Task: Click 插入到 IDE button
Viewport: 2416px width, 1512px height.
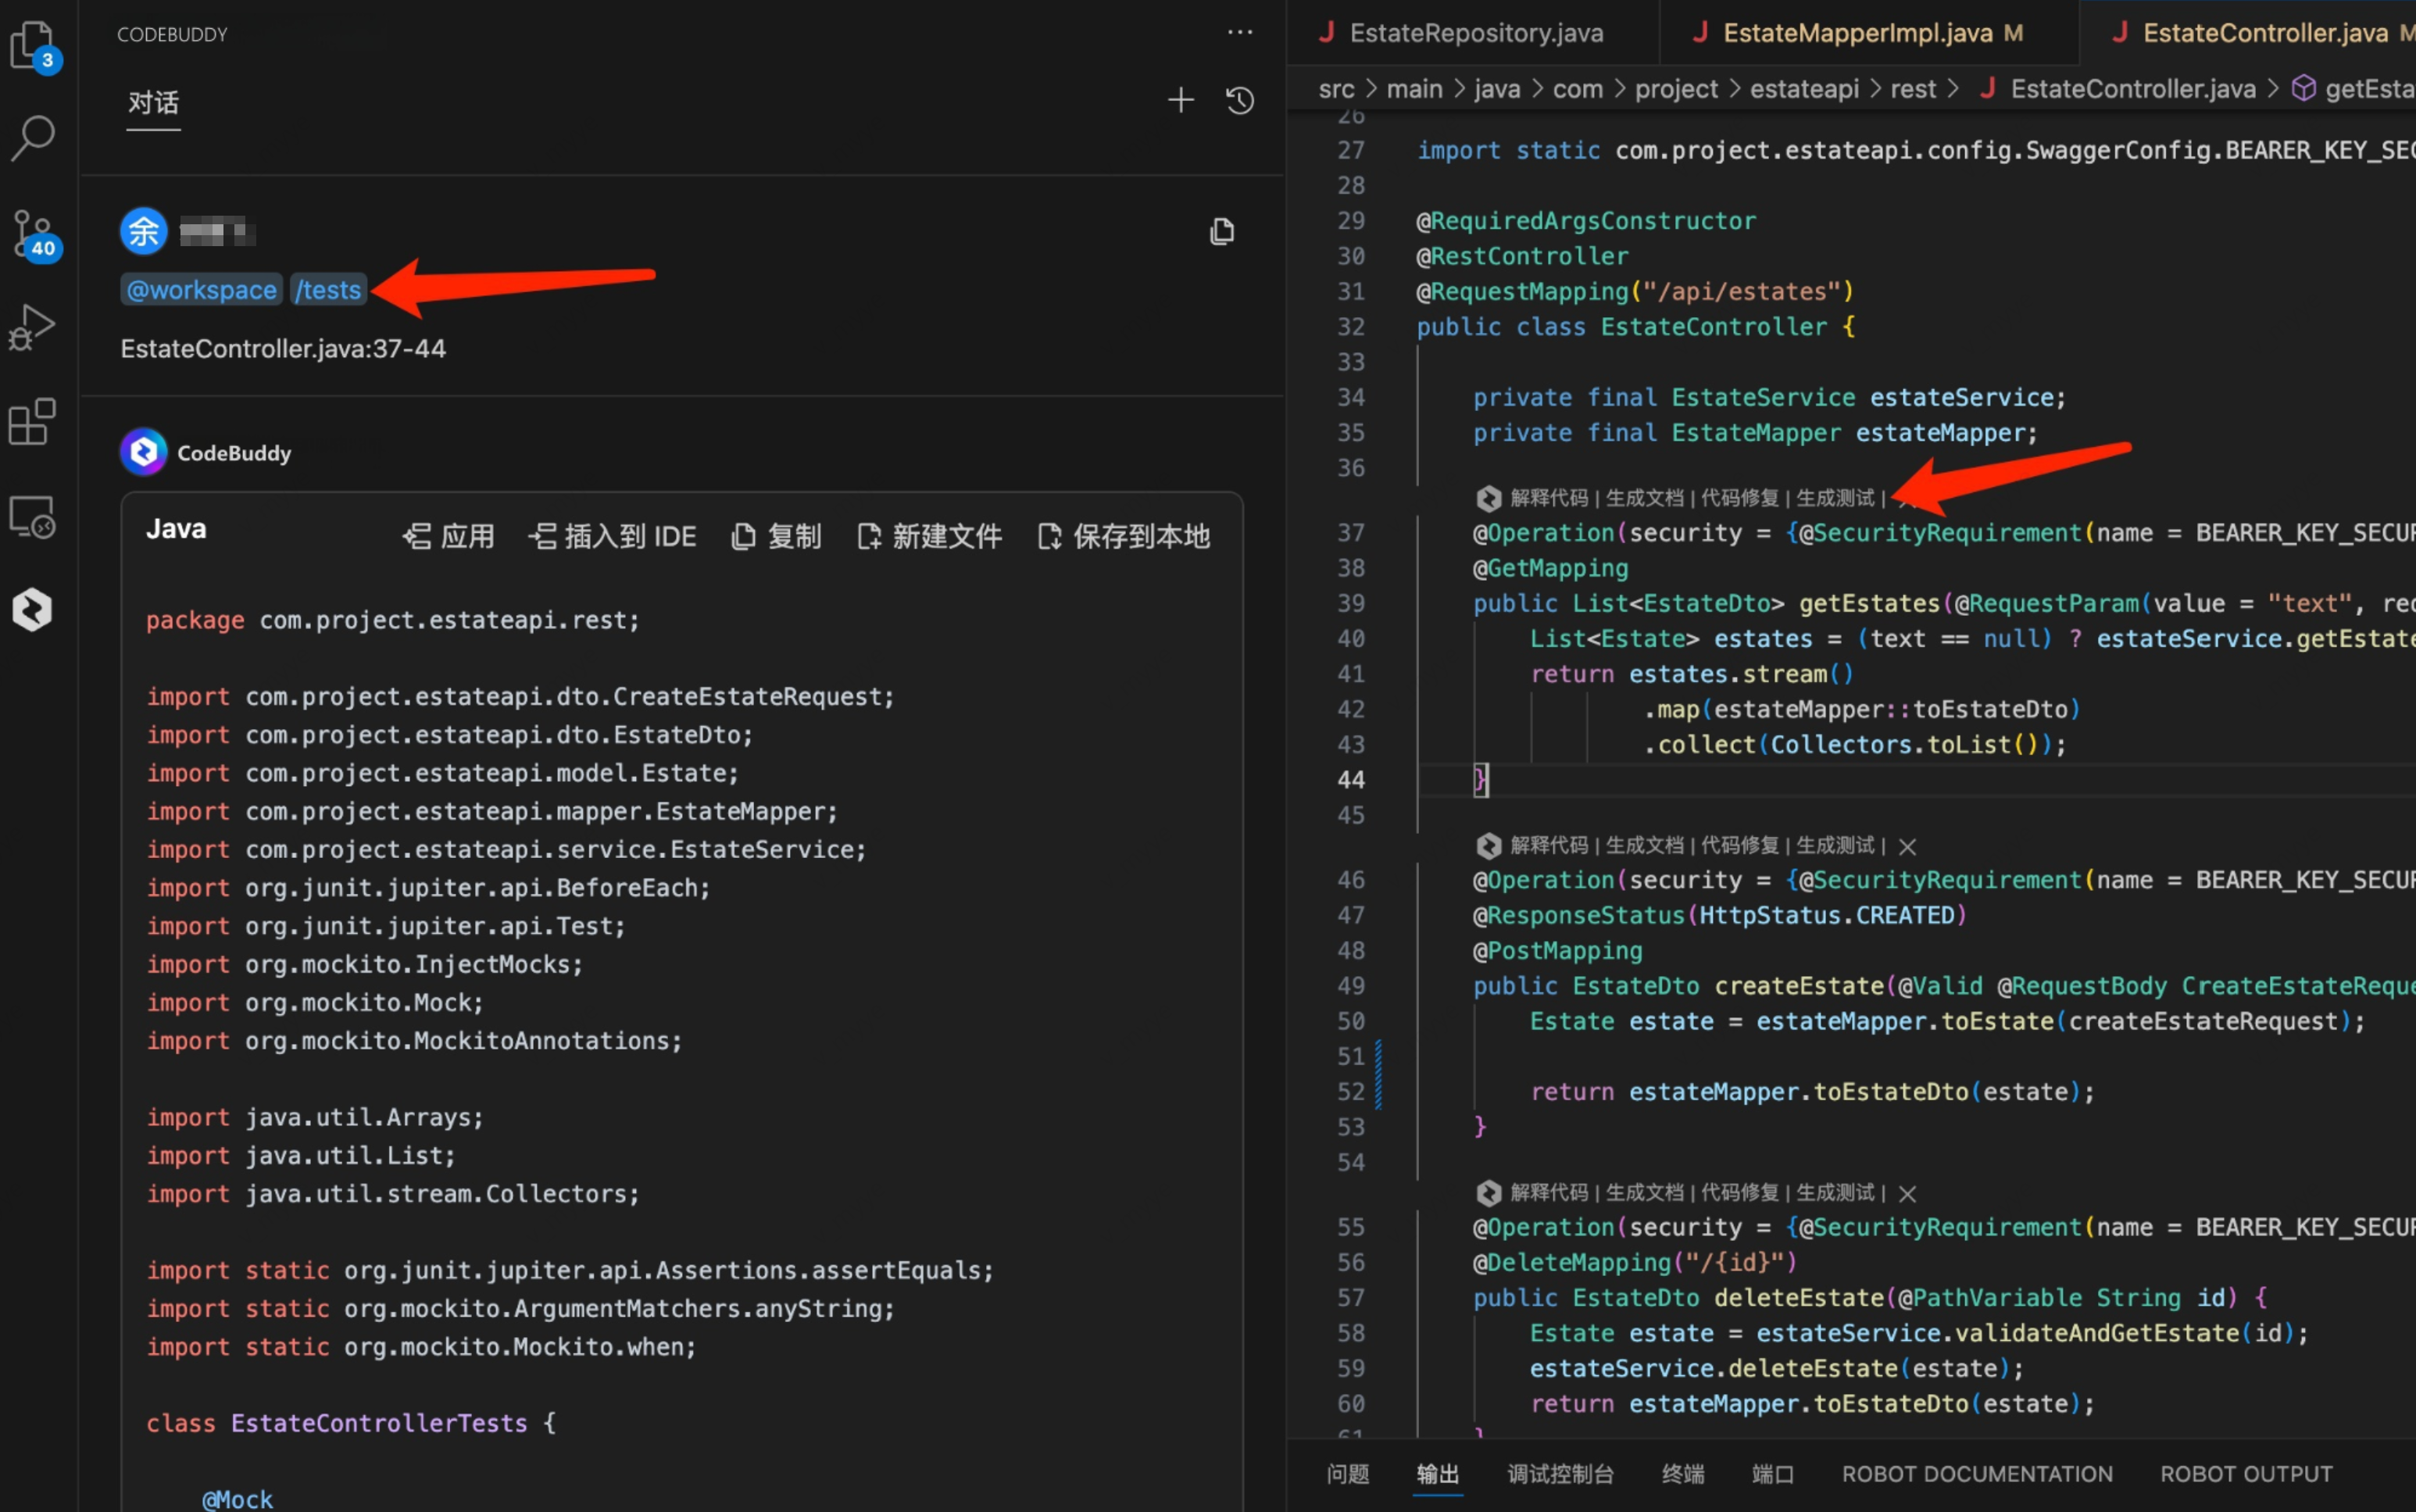Action: (x=612, y=537)
